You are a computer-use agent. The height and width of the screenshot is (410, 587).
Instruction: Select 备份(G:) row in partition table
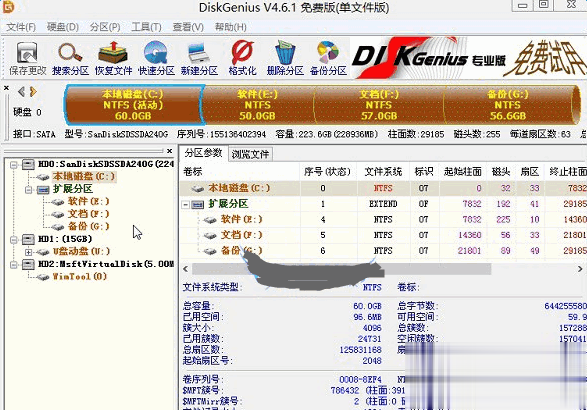click(383, 250)
